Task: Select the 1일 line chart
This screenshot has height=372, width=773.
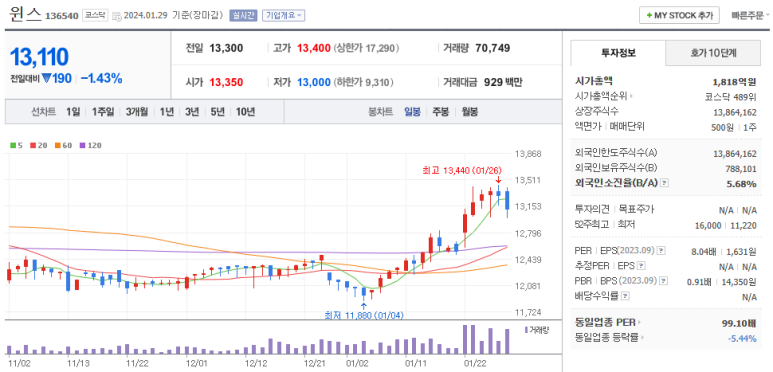Action: (x=73, y=112)
